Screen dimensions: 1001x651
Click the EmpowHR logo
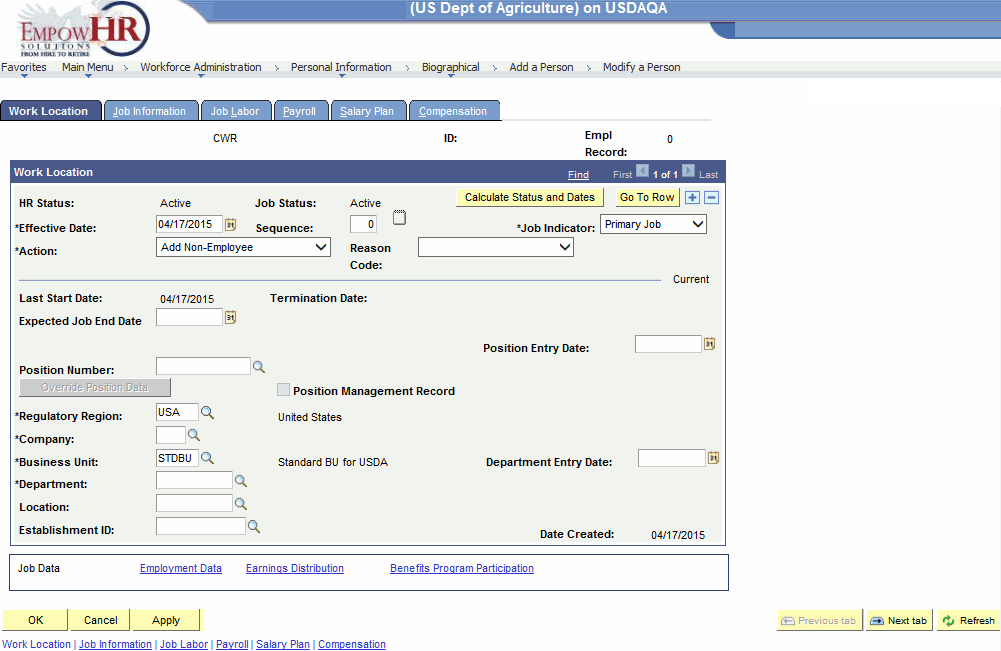click(x=83, y=29)
